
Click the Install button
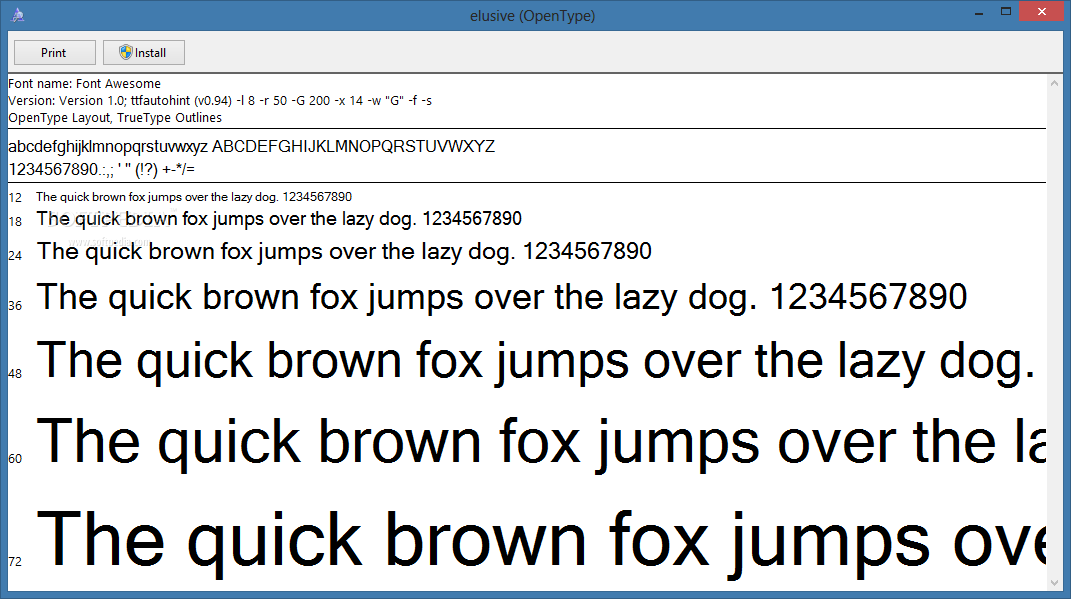(x=143, y=53)
